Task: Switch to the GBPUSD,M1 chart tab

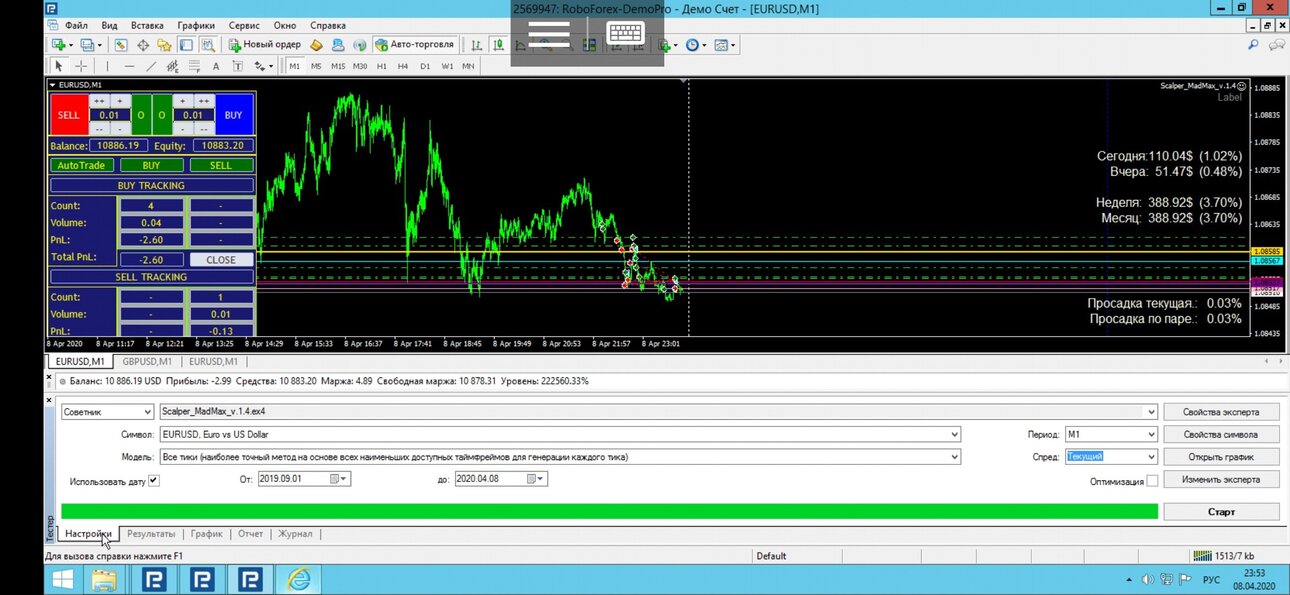Action: click(147, 361)
